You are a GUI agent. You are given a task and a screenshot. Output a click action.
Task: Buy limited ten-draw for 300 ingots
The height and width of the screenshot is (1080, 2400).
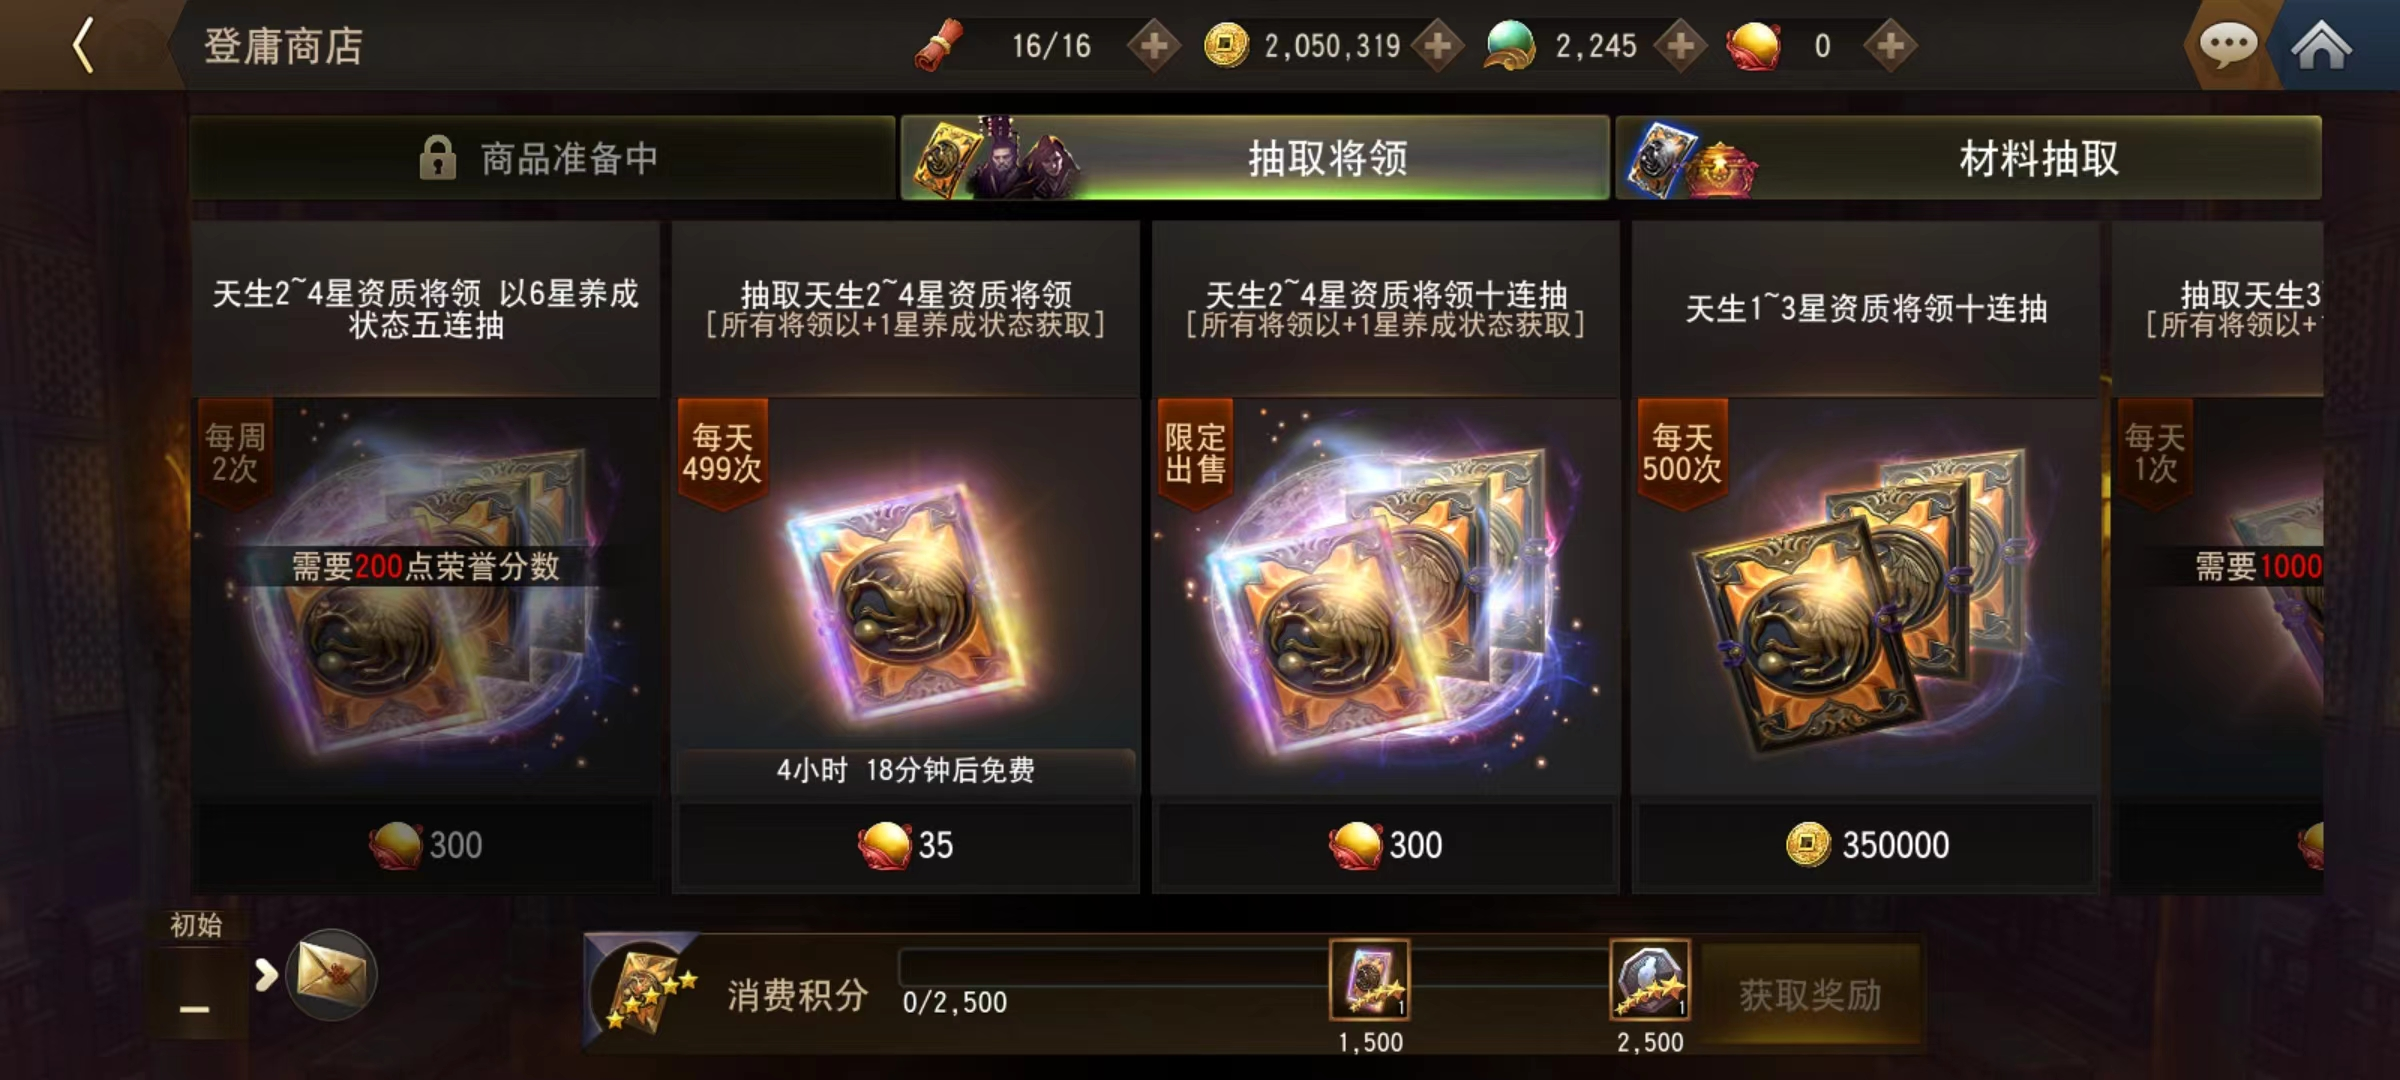pos(1386,845)
